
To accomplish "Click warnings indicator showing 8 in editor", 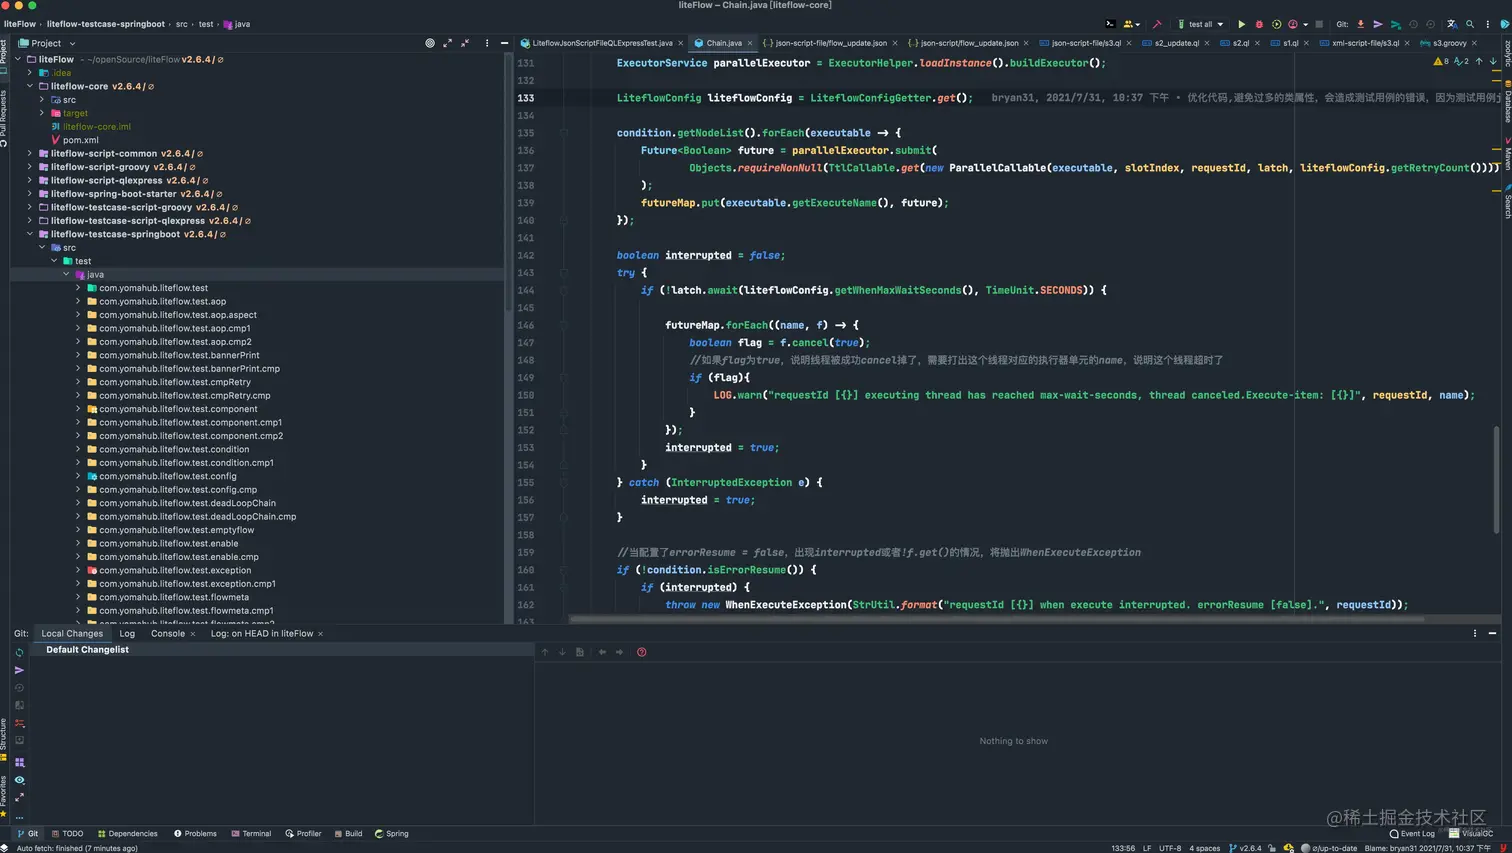I will click(1441, 61).
